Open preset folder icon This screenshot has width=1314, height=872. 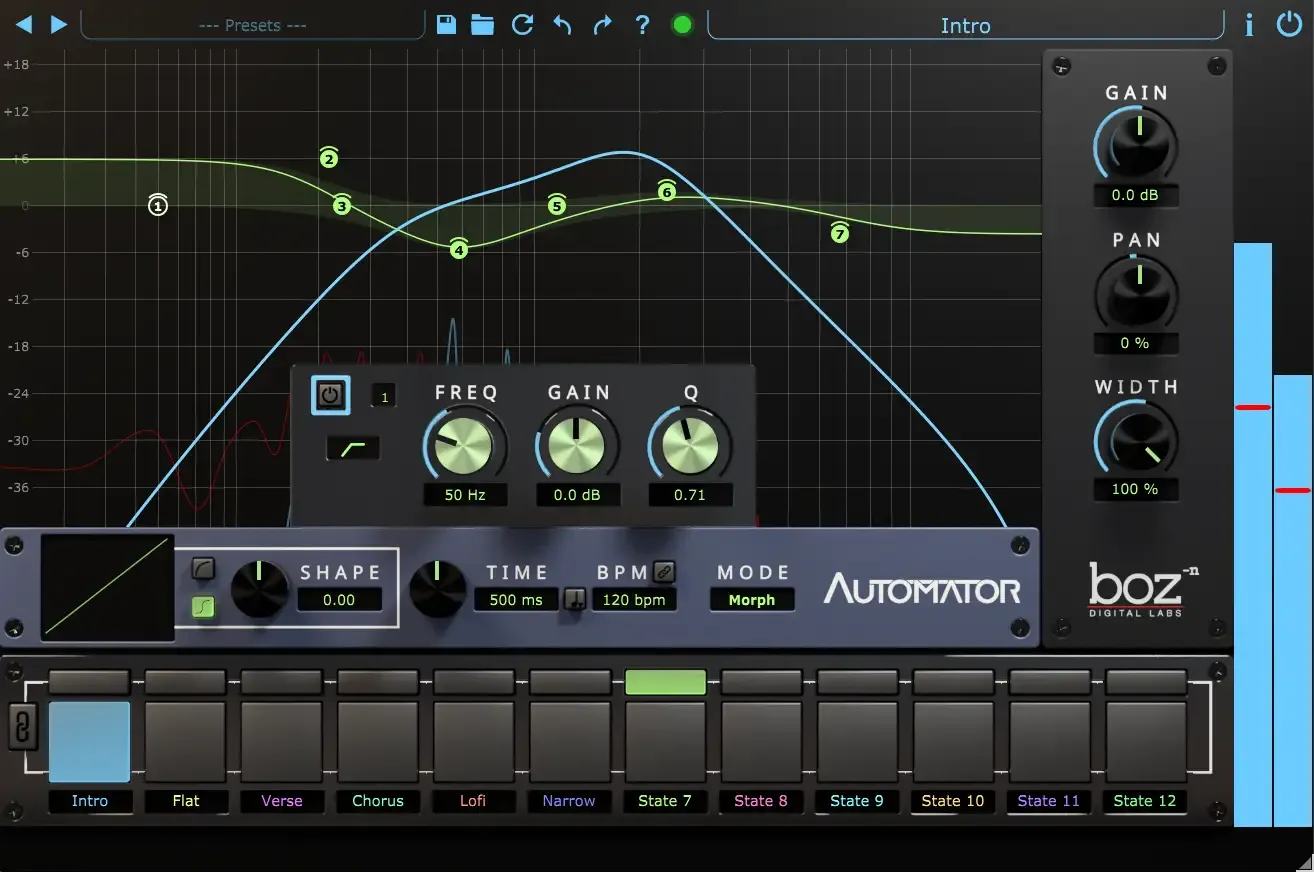483,24
